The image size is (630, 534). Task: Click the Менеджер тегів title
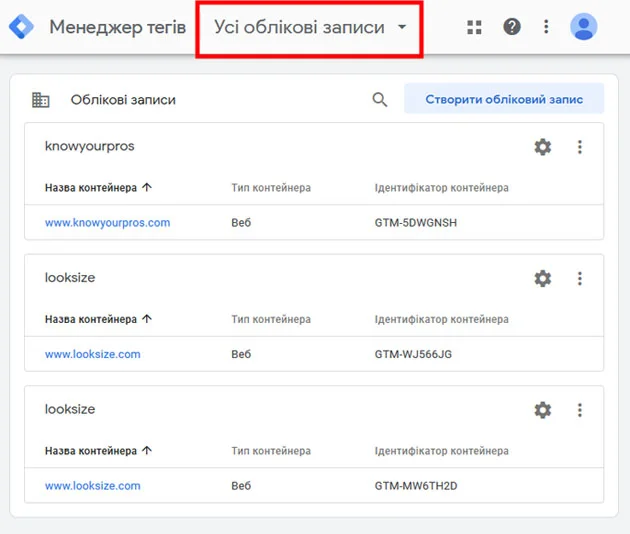(118, 27)
